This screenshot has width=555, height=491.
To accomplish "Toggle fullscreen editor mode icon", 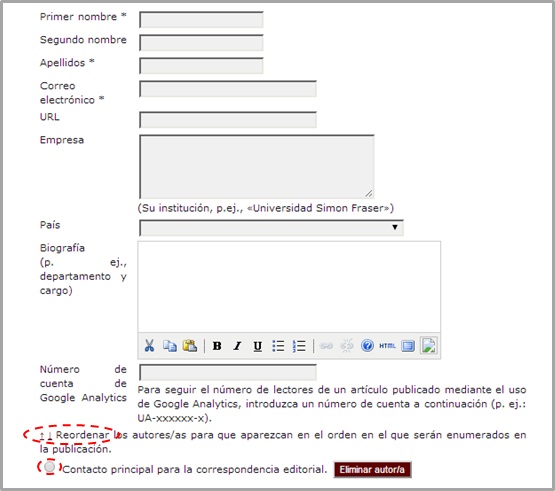I will (408, 346).
